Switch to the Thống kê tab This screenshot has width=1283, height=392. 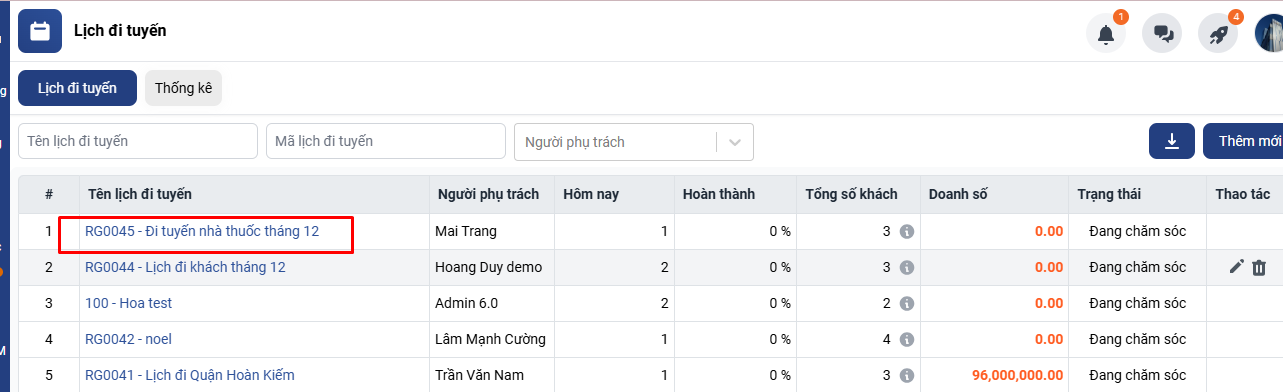(x=183, y=88)
